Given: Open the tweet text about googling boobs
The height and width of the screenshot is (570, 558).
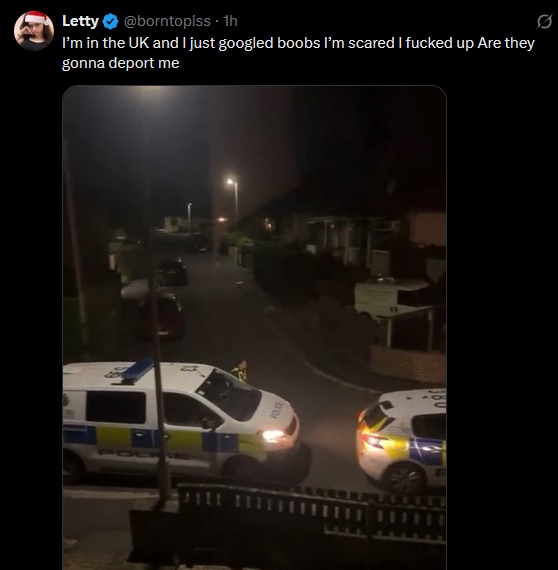Looking at the screenshot, I should (x=298, y=53).
